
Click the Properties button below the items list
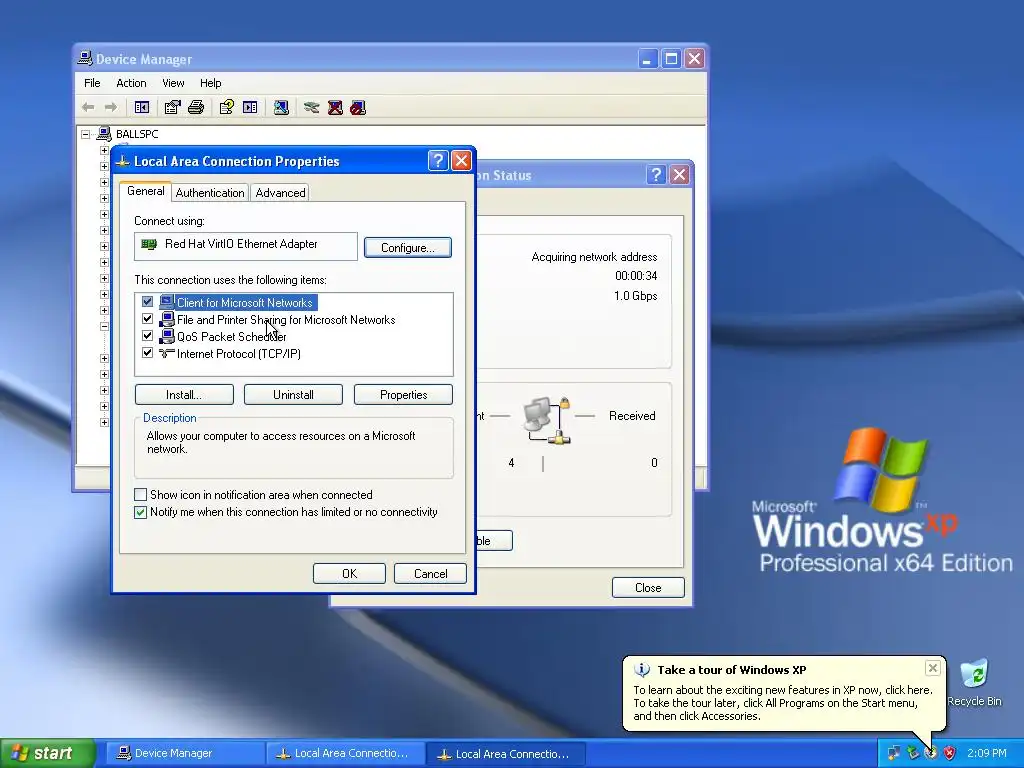coord(403,394)
